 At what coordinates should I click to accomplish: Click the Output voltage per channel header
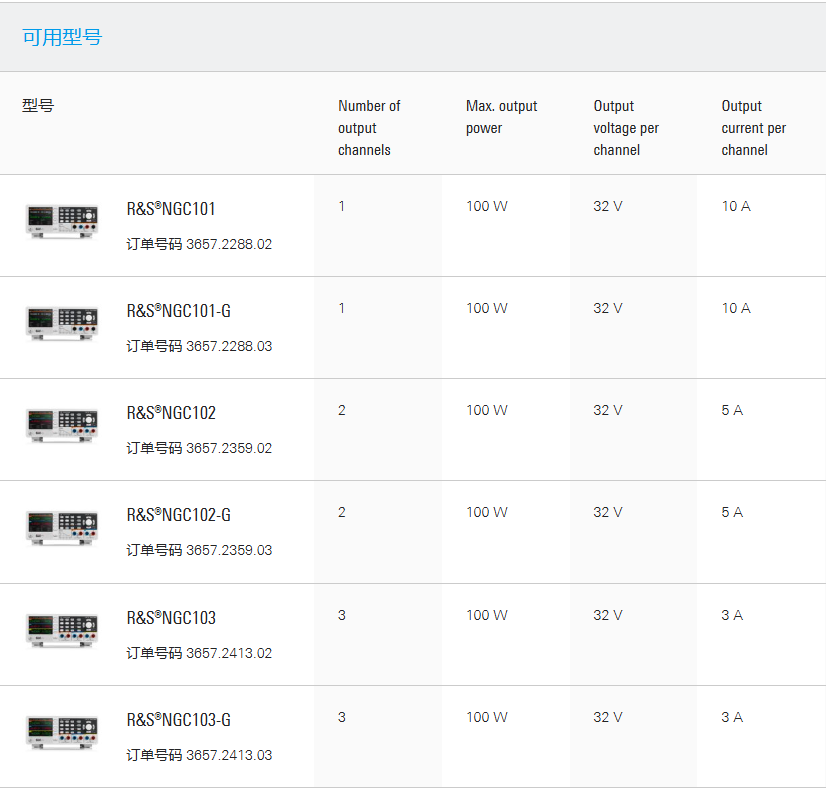pos(626,128)
